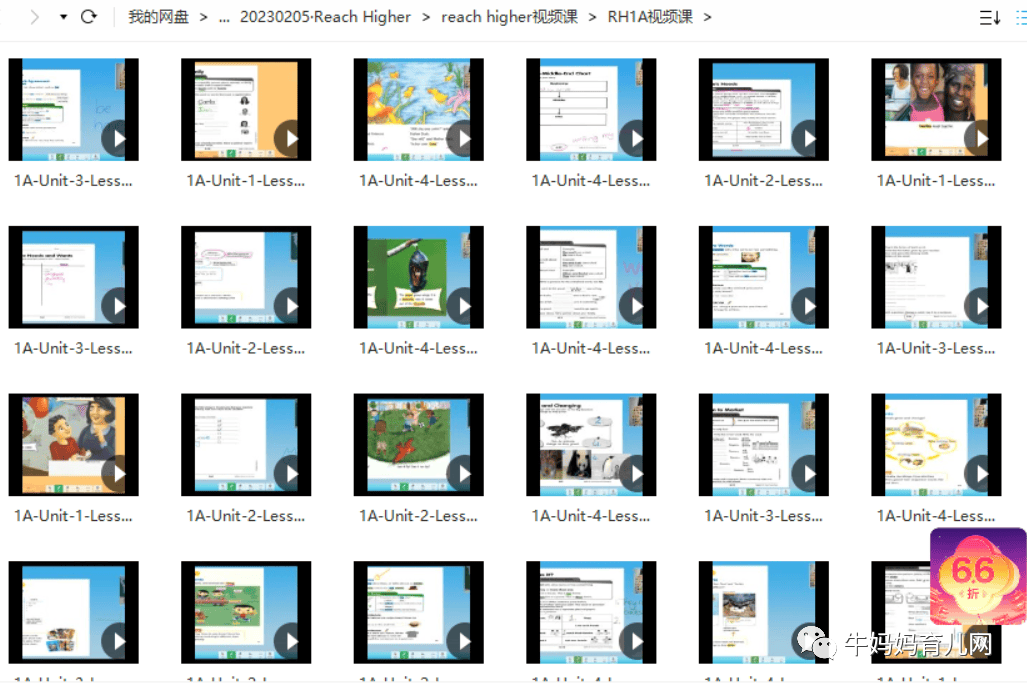Play the hanging chrysalis video
The image size is (1027, 690).
(x=418, y=277)
